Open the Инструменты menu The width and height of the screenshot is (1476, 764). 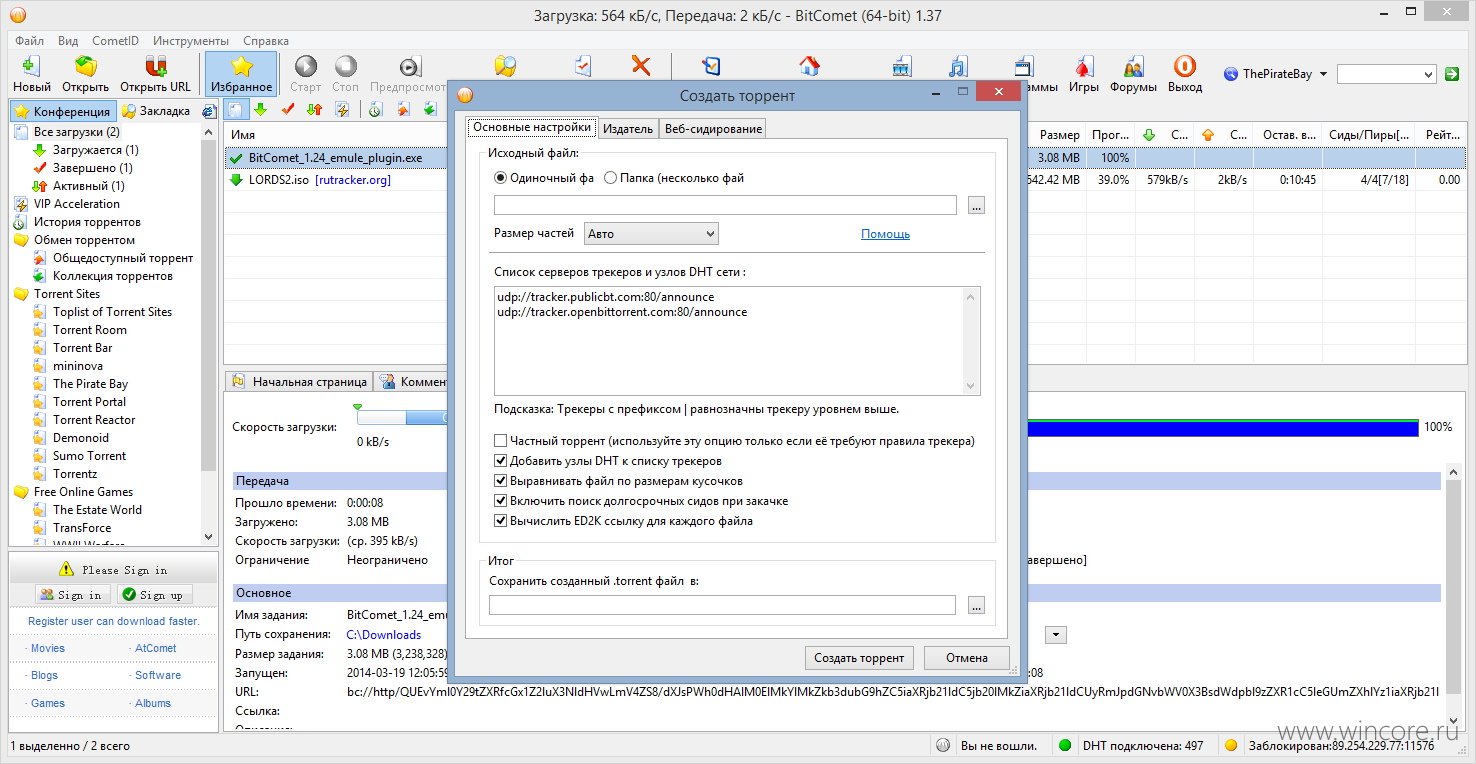[191, 41]
